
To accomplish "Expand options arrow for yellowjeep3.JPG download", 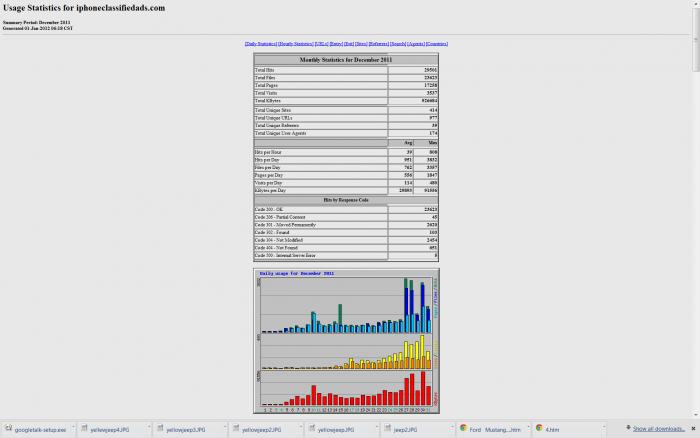I will tap(225, 429).
